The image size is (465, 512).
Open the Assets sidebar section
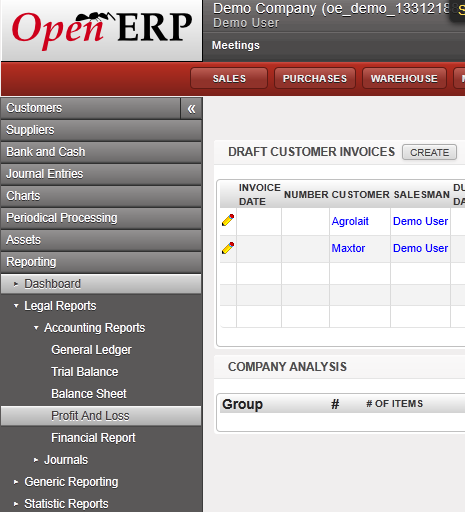101,240
